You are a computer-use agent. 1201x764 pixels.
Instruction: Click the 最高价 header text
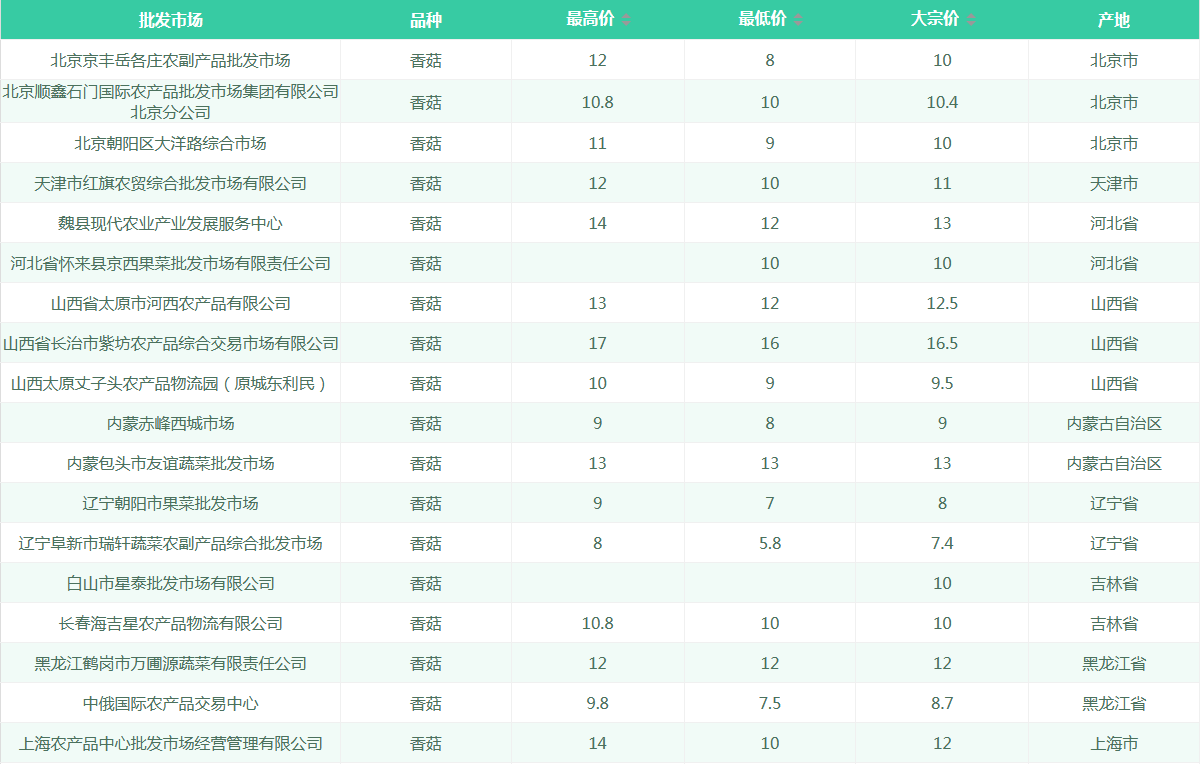[x=590, y=20]
